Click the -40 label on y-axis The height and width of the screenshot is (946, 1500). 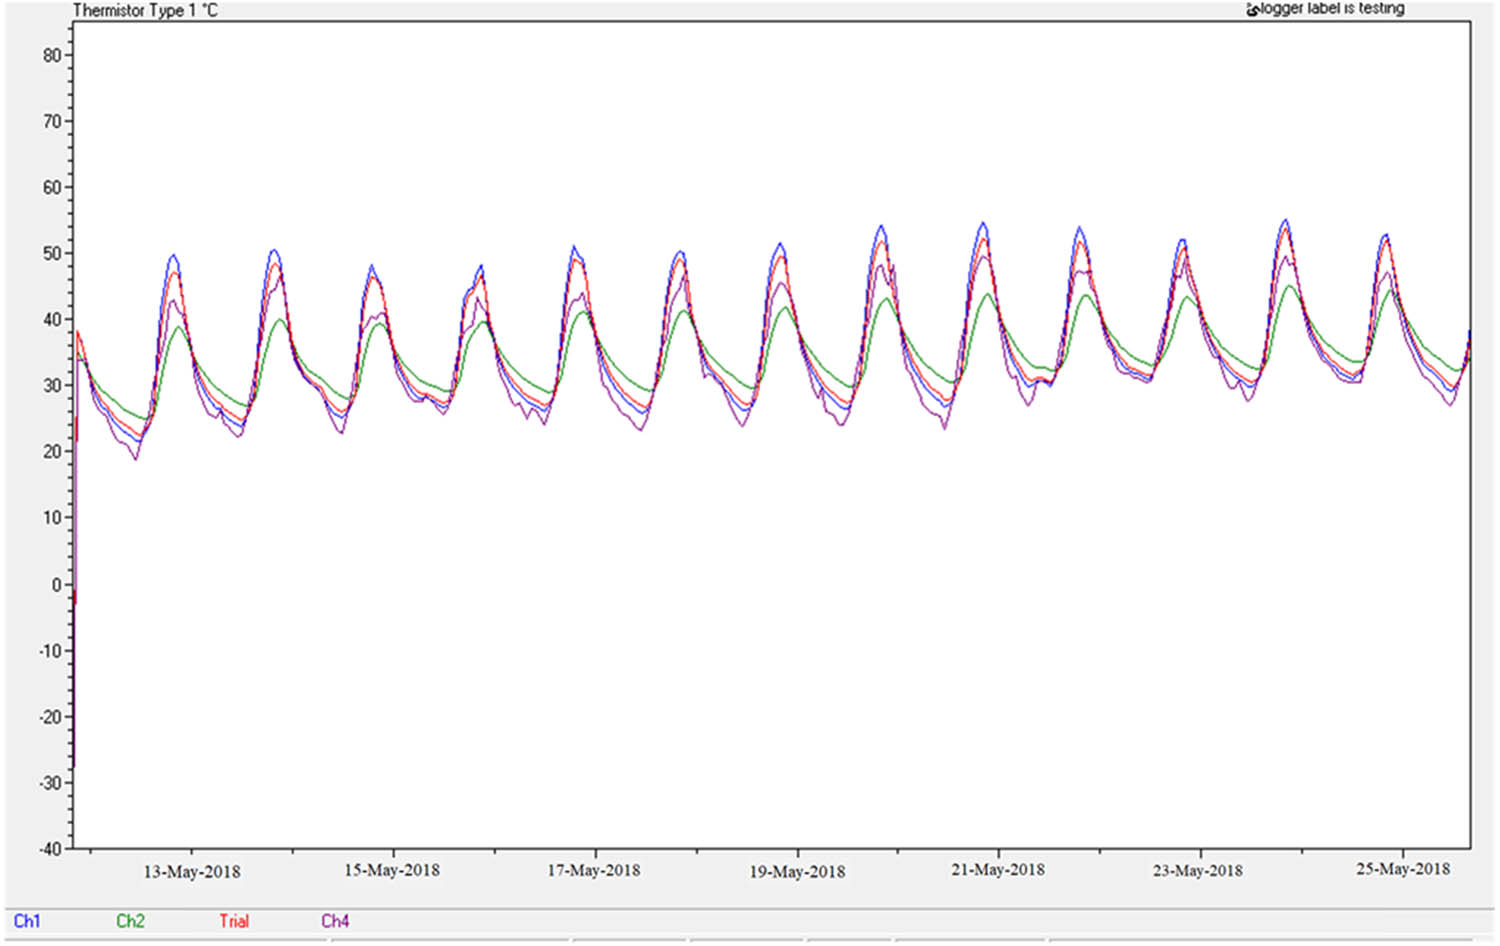pyautogui.click(x=49, y=849)
